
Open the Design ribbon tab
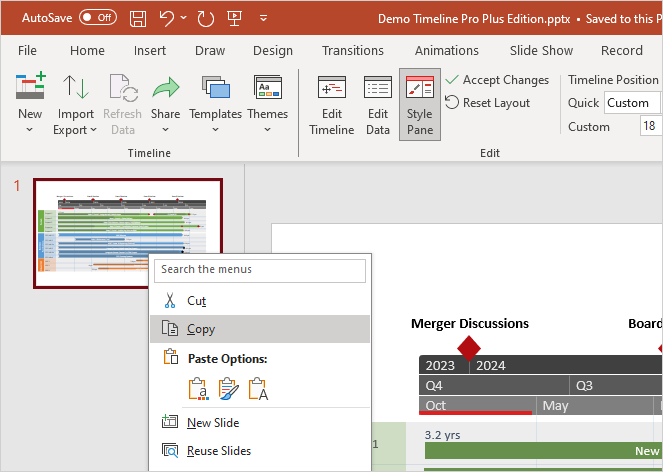point(273,51)
